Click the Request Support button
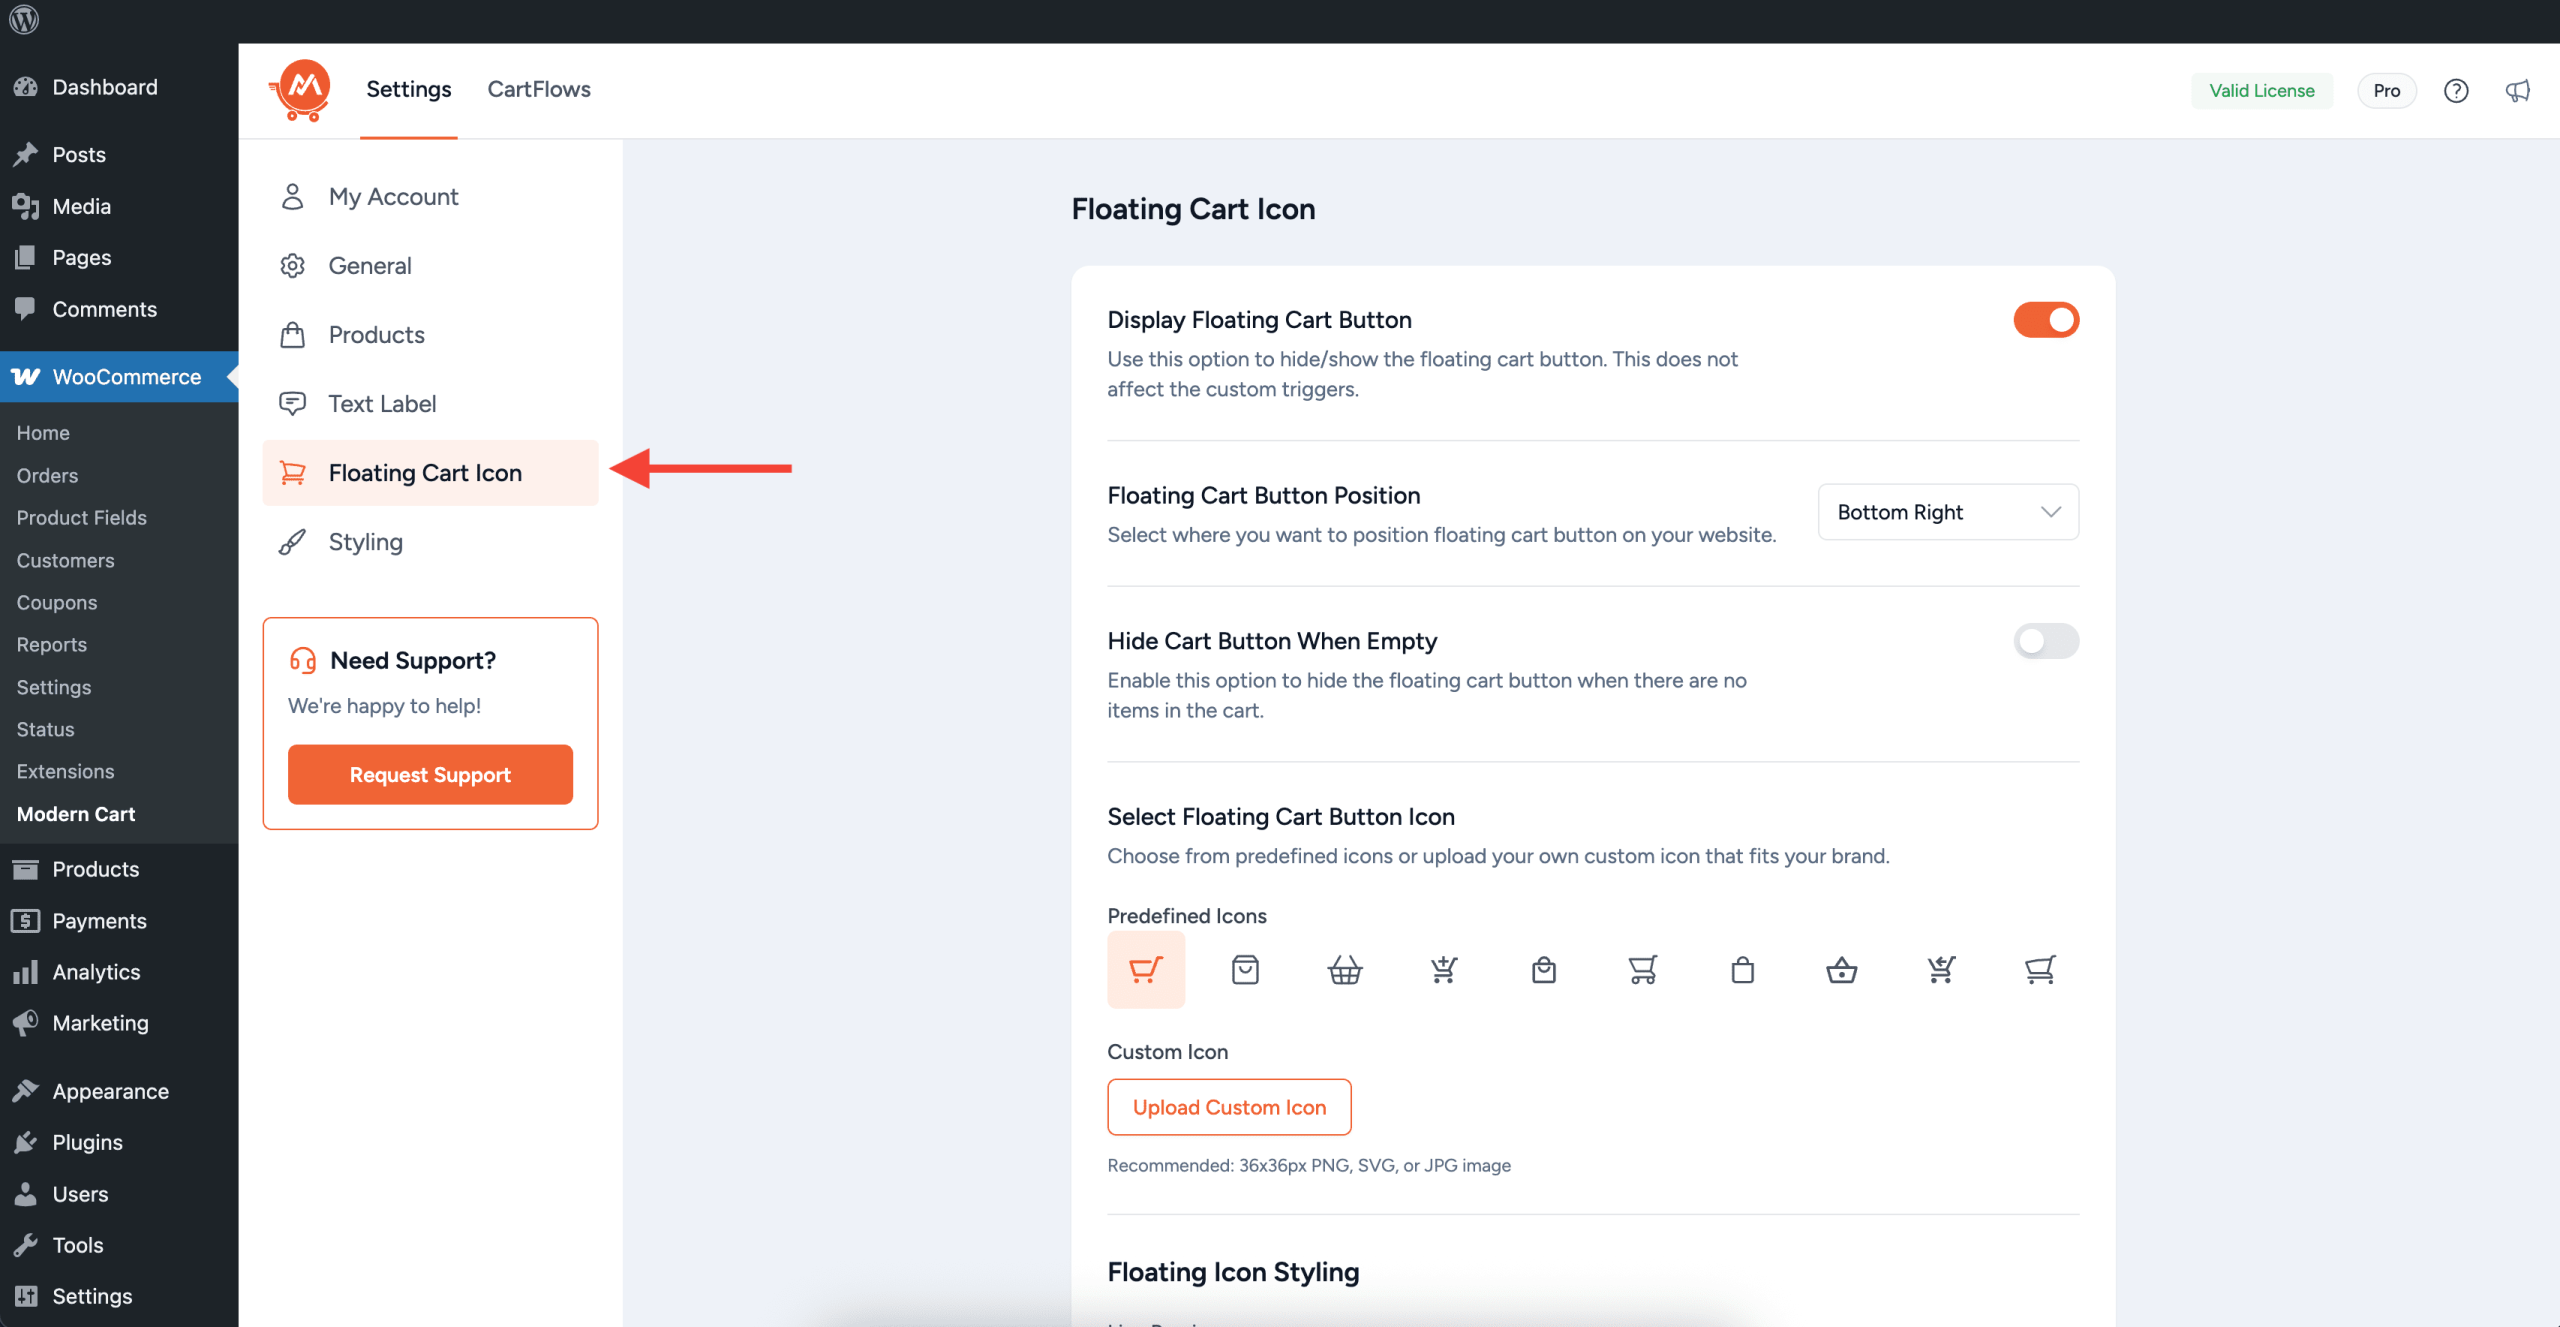Screen dimensions: 2560x1327 430,774
